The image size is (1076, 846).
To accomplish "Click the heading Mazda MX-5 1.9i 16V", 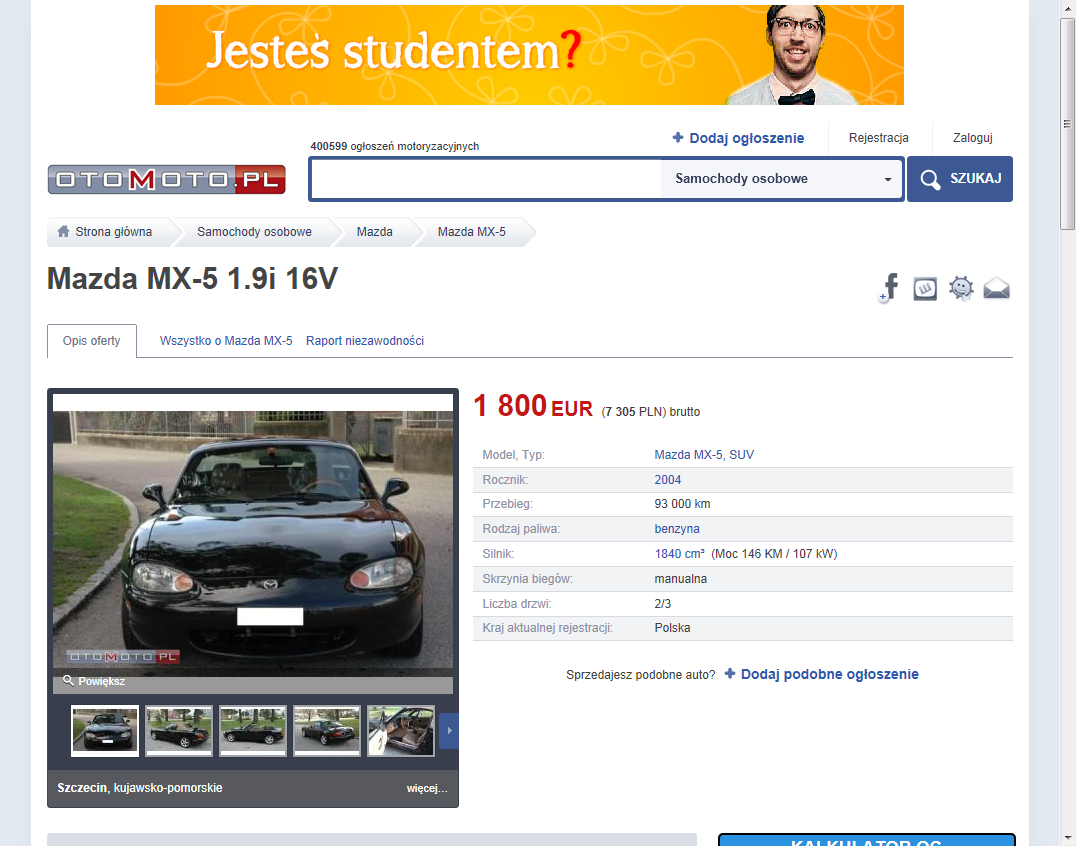I will pyautogui.click(x=193, y=279).
